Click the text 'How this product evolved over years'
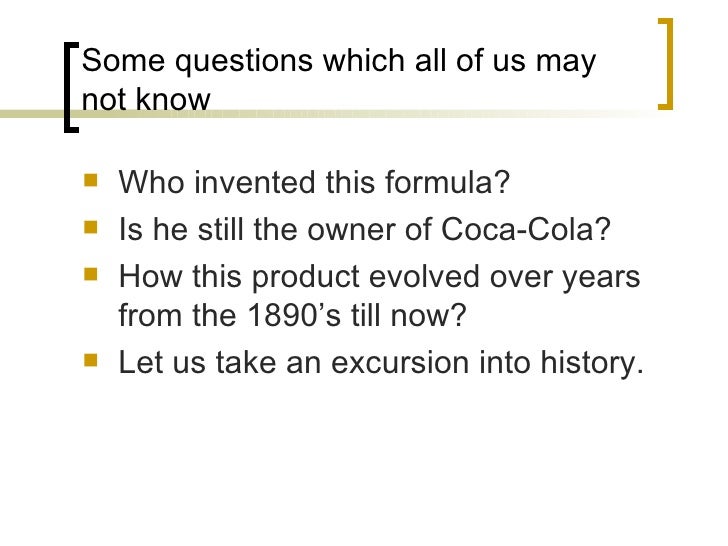Image resolution: width=728 pixels, height=546 pixels. coord(379,277)
